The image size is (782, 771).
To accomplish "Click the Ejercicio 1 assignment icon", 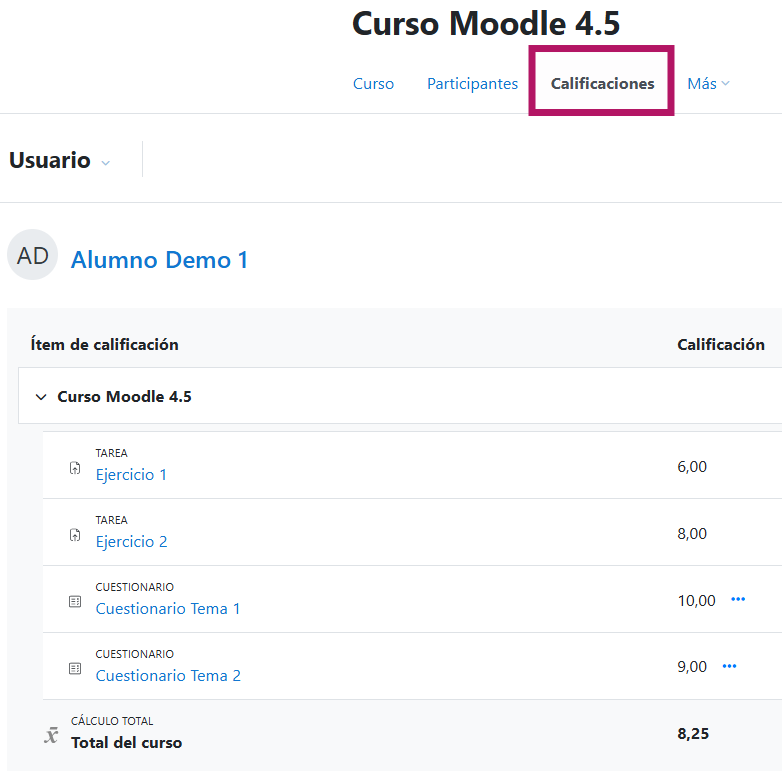I will coord(75,468).
